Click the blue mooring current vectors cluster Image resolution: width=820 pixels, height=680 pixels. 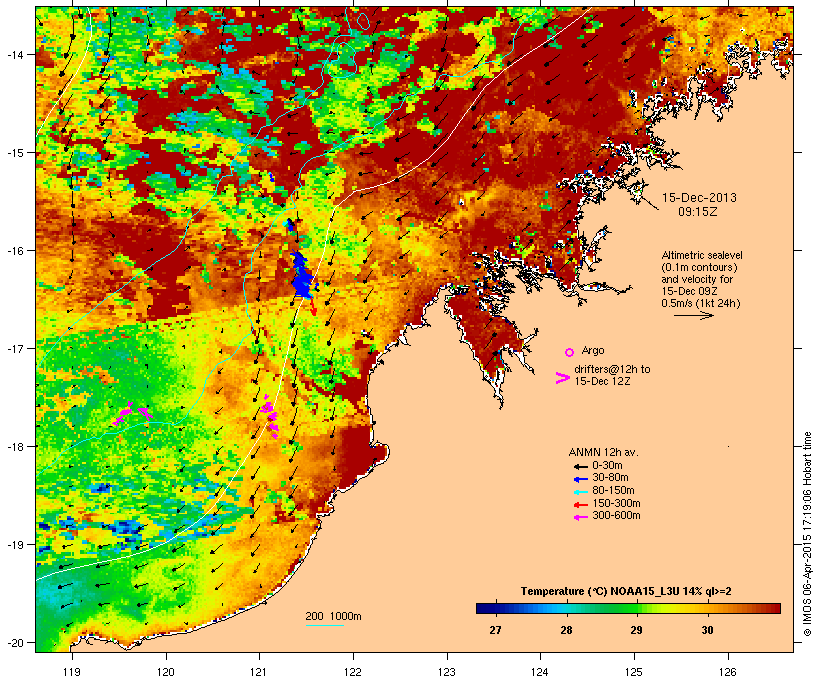tap(302, 276)
